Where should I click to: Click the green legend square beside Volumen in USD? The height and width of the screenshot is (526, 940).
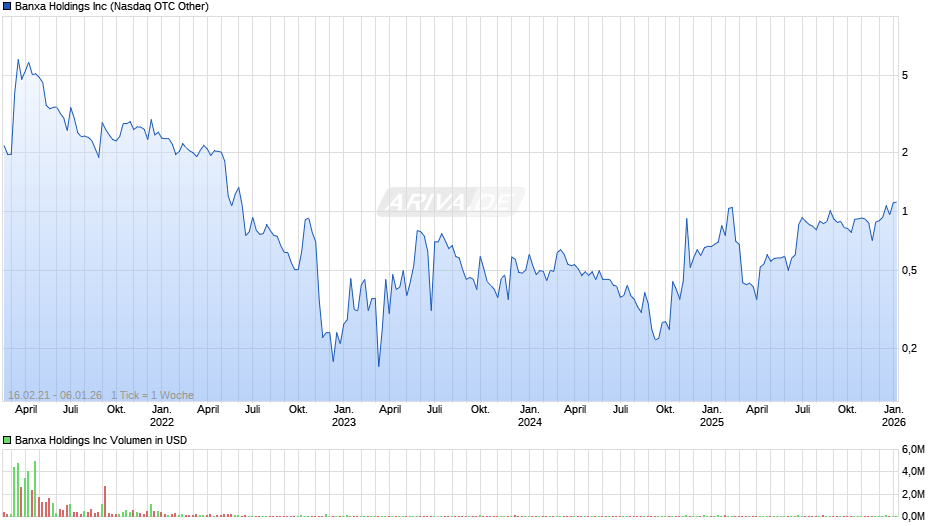click(7, 440)
